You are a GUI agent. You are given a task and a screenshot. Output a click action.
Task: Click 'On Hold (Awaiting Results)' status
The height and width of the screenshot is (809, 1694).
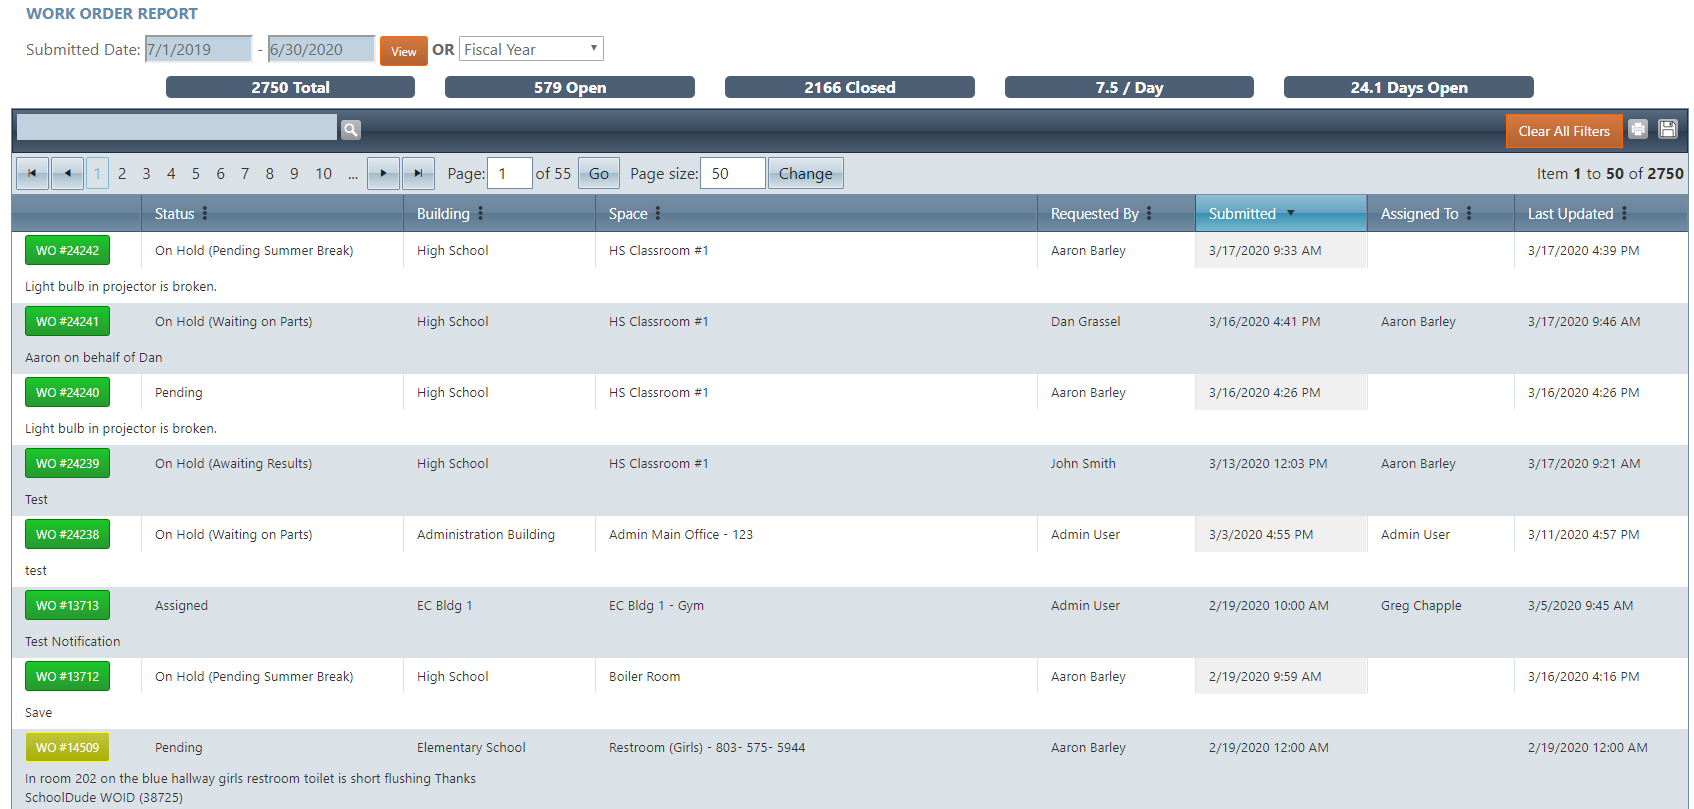(x=233, y=463)
